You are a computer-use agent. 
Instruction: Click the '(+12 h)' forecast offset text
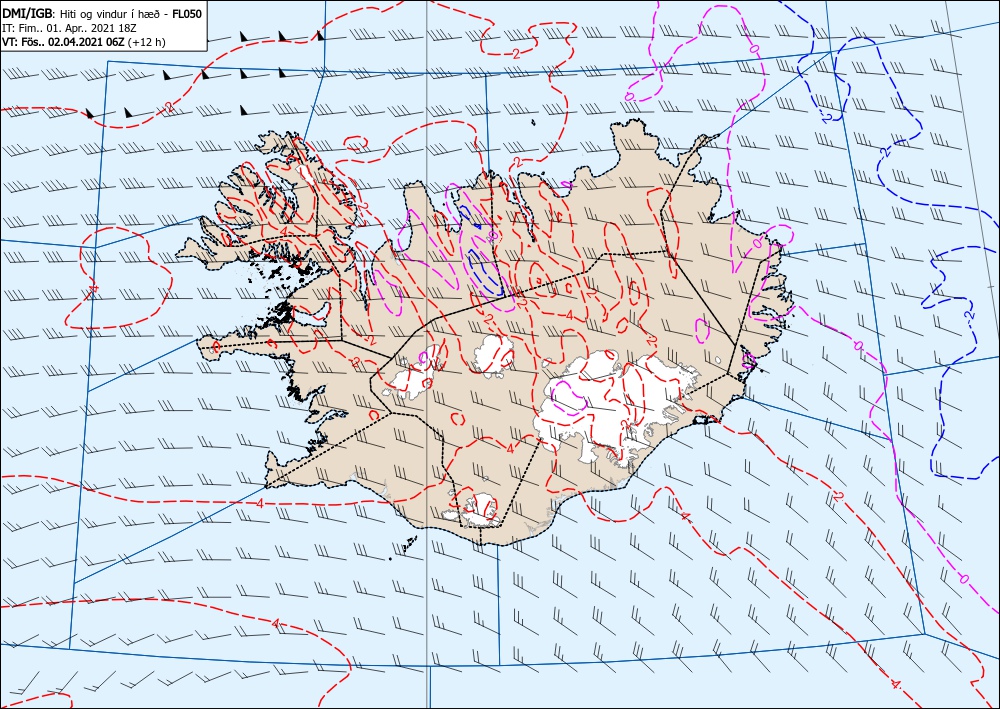click(147, 42)
